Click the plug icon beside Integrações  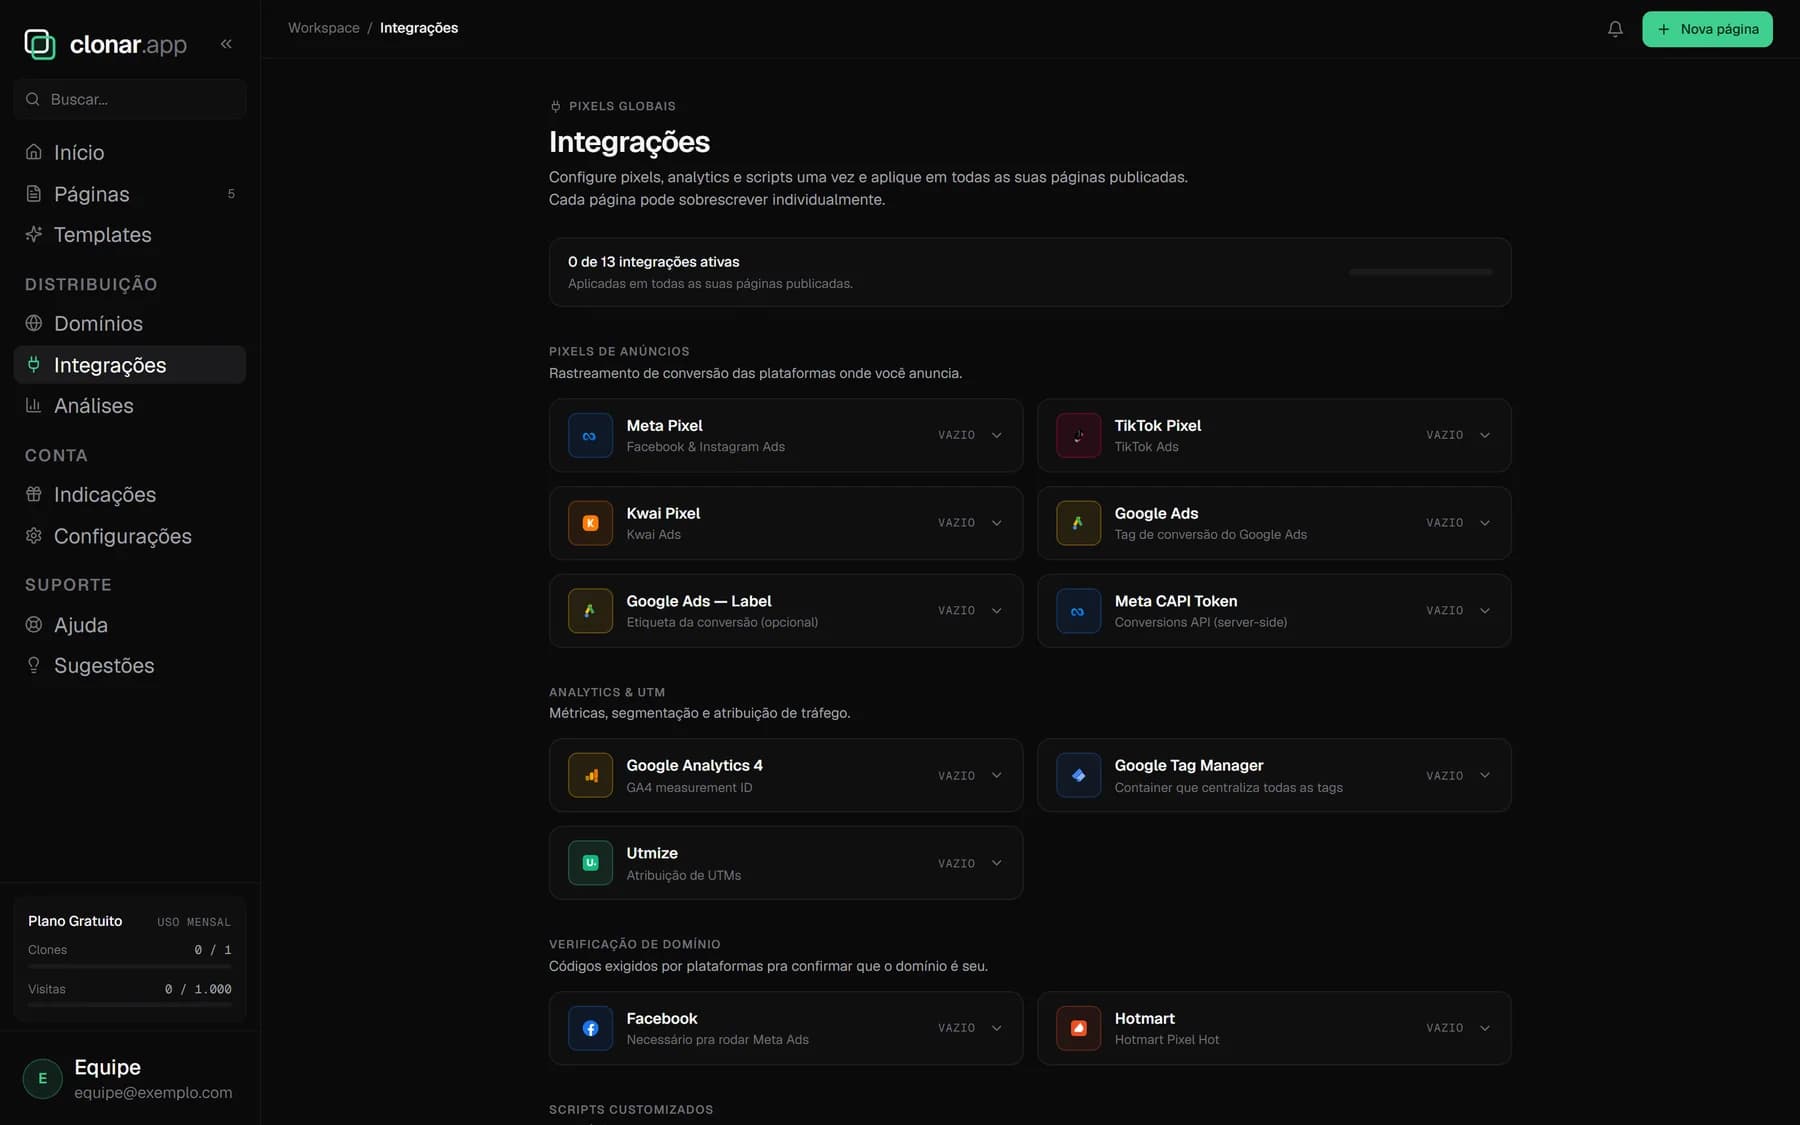[34, 365]
